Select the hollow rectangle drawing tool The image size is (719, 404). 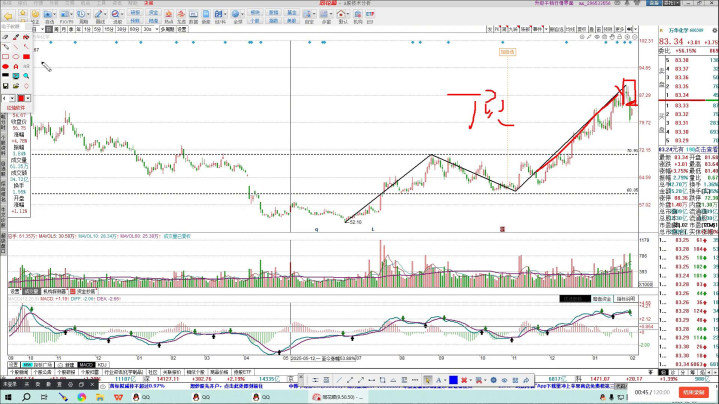coord(6,57)
